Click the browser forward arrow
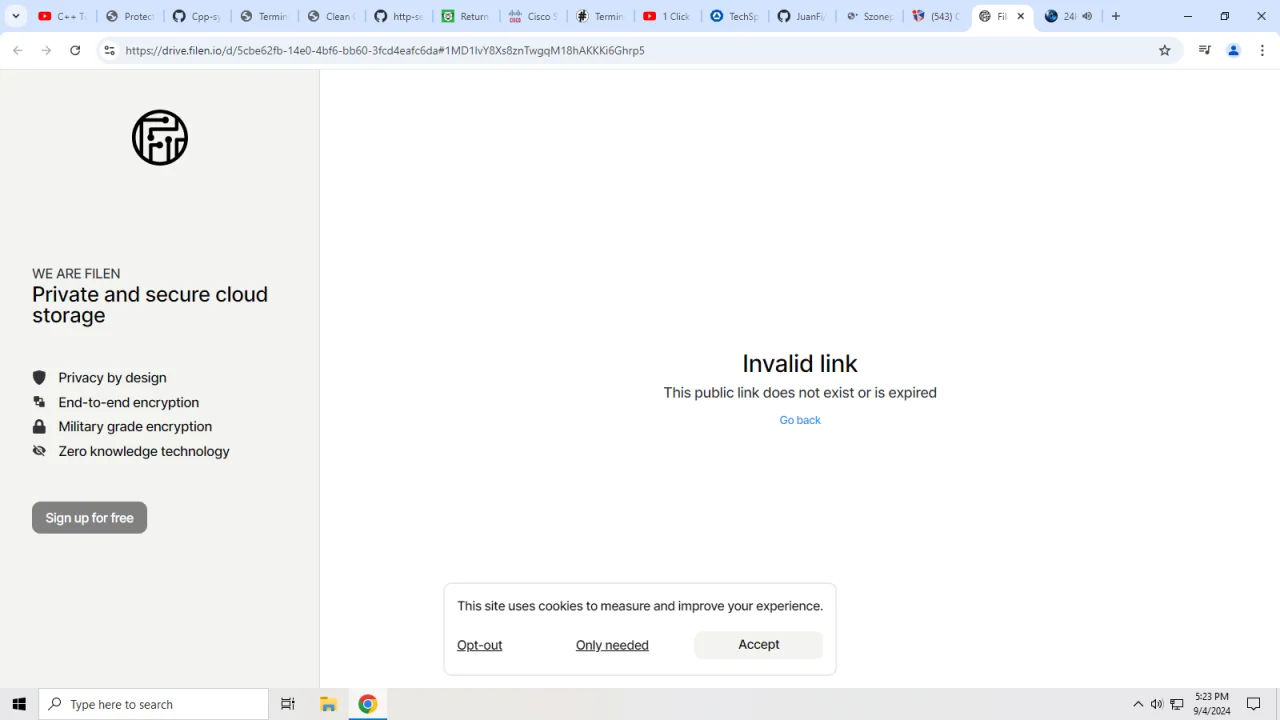This screenshot has width=1280, height=720. point(46,50)
